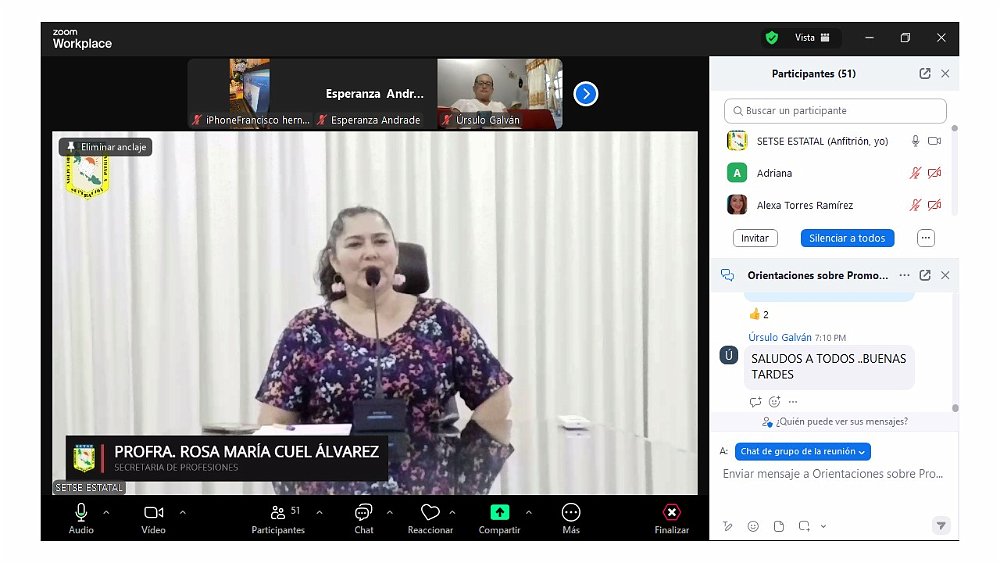Toggle the Audio microphone mute button
Image resolution: width=1000 pixels, height=563 pixels.
[x=81, y=513]
